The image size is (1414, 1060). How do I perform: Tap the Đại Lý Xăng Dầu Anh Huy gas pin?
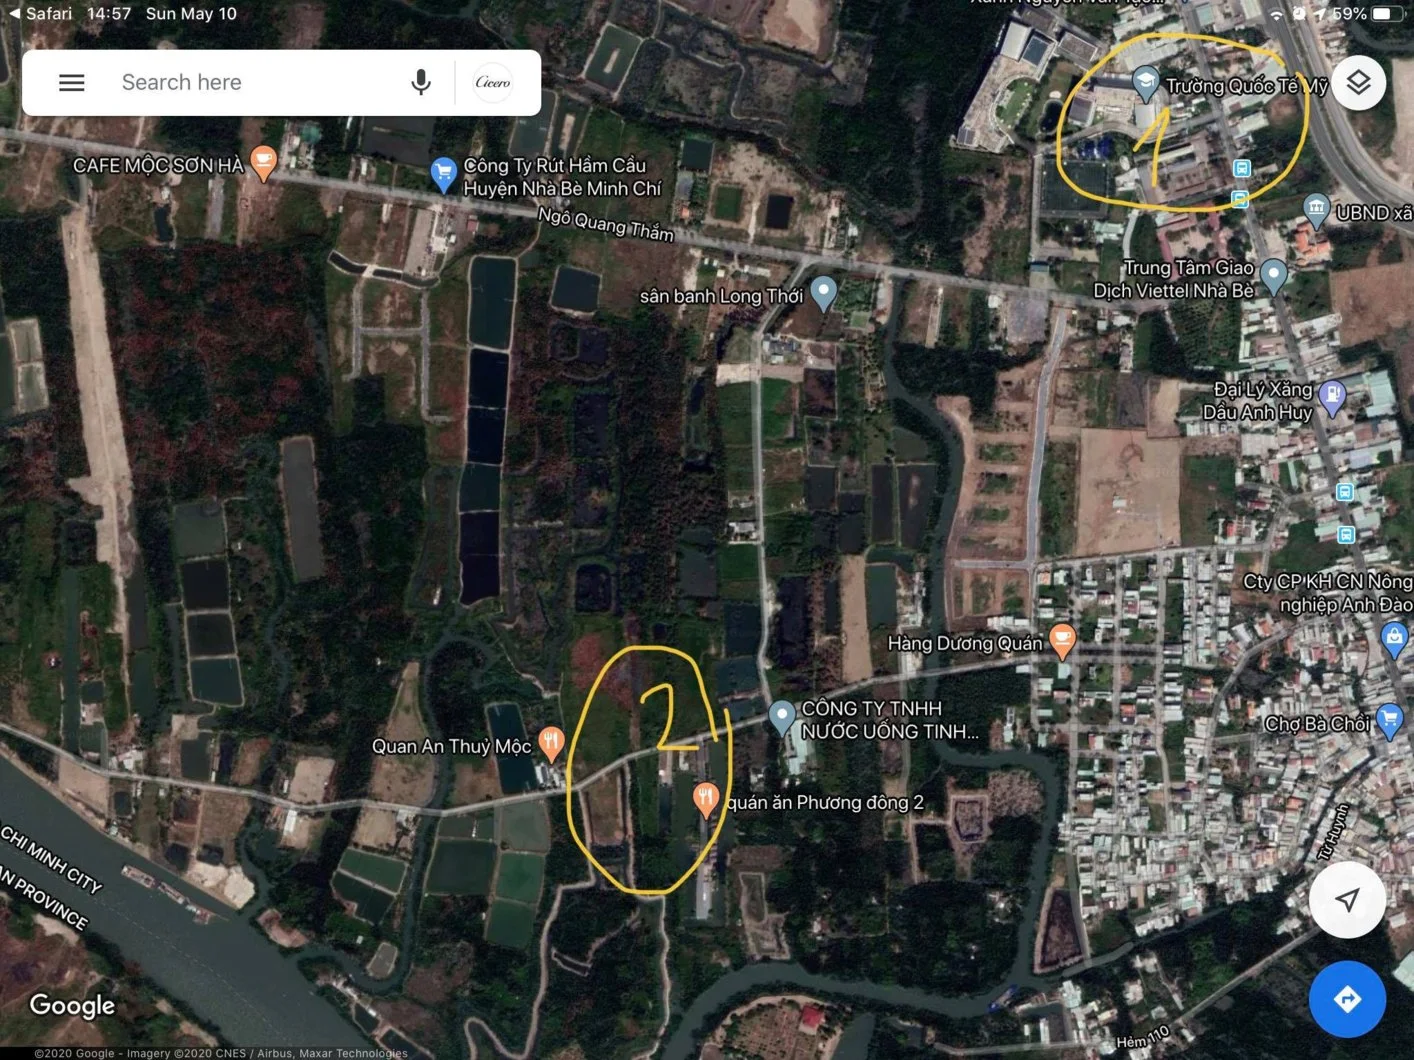coord(1332,397)
